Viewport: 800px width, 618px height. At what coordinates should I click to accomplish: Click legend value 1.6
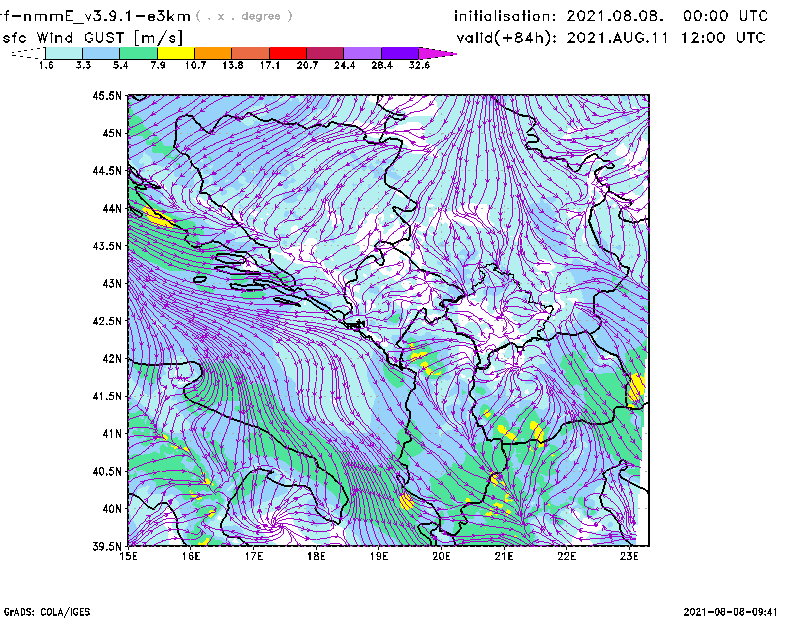(46, 65)
